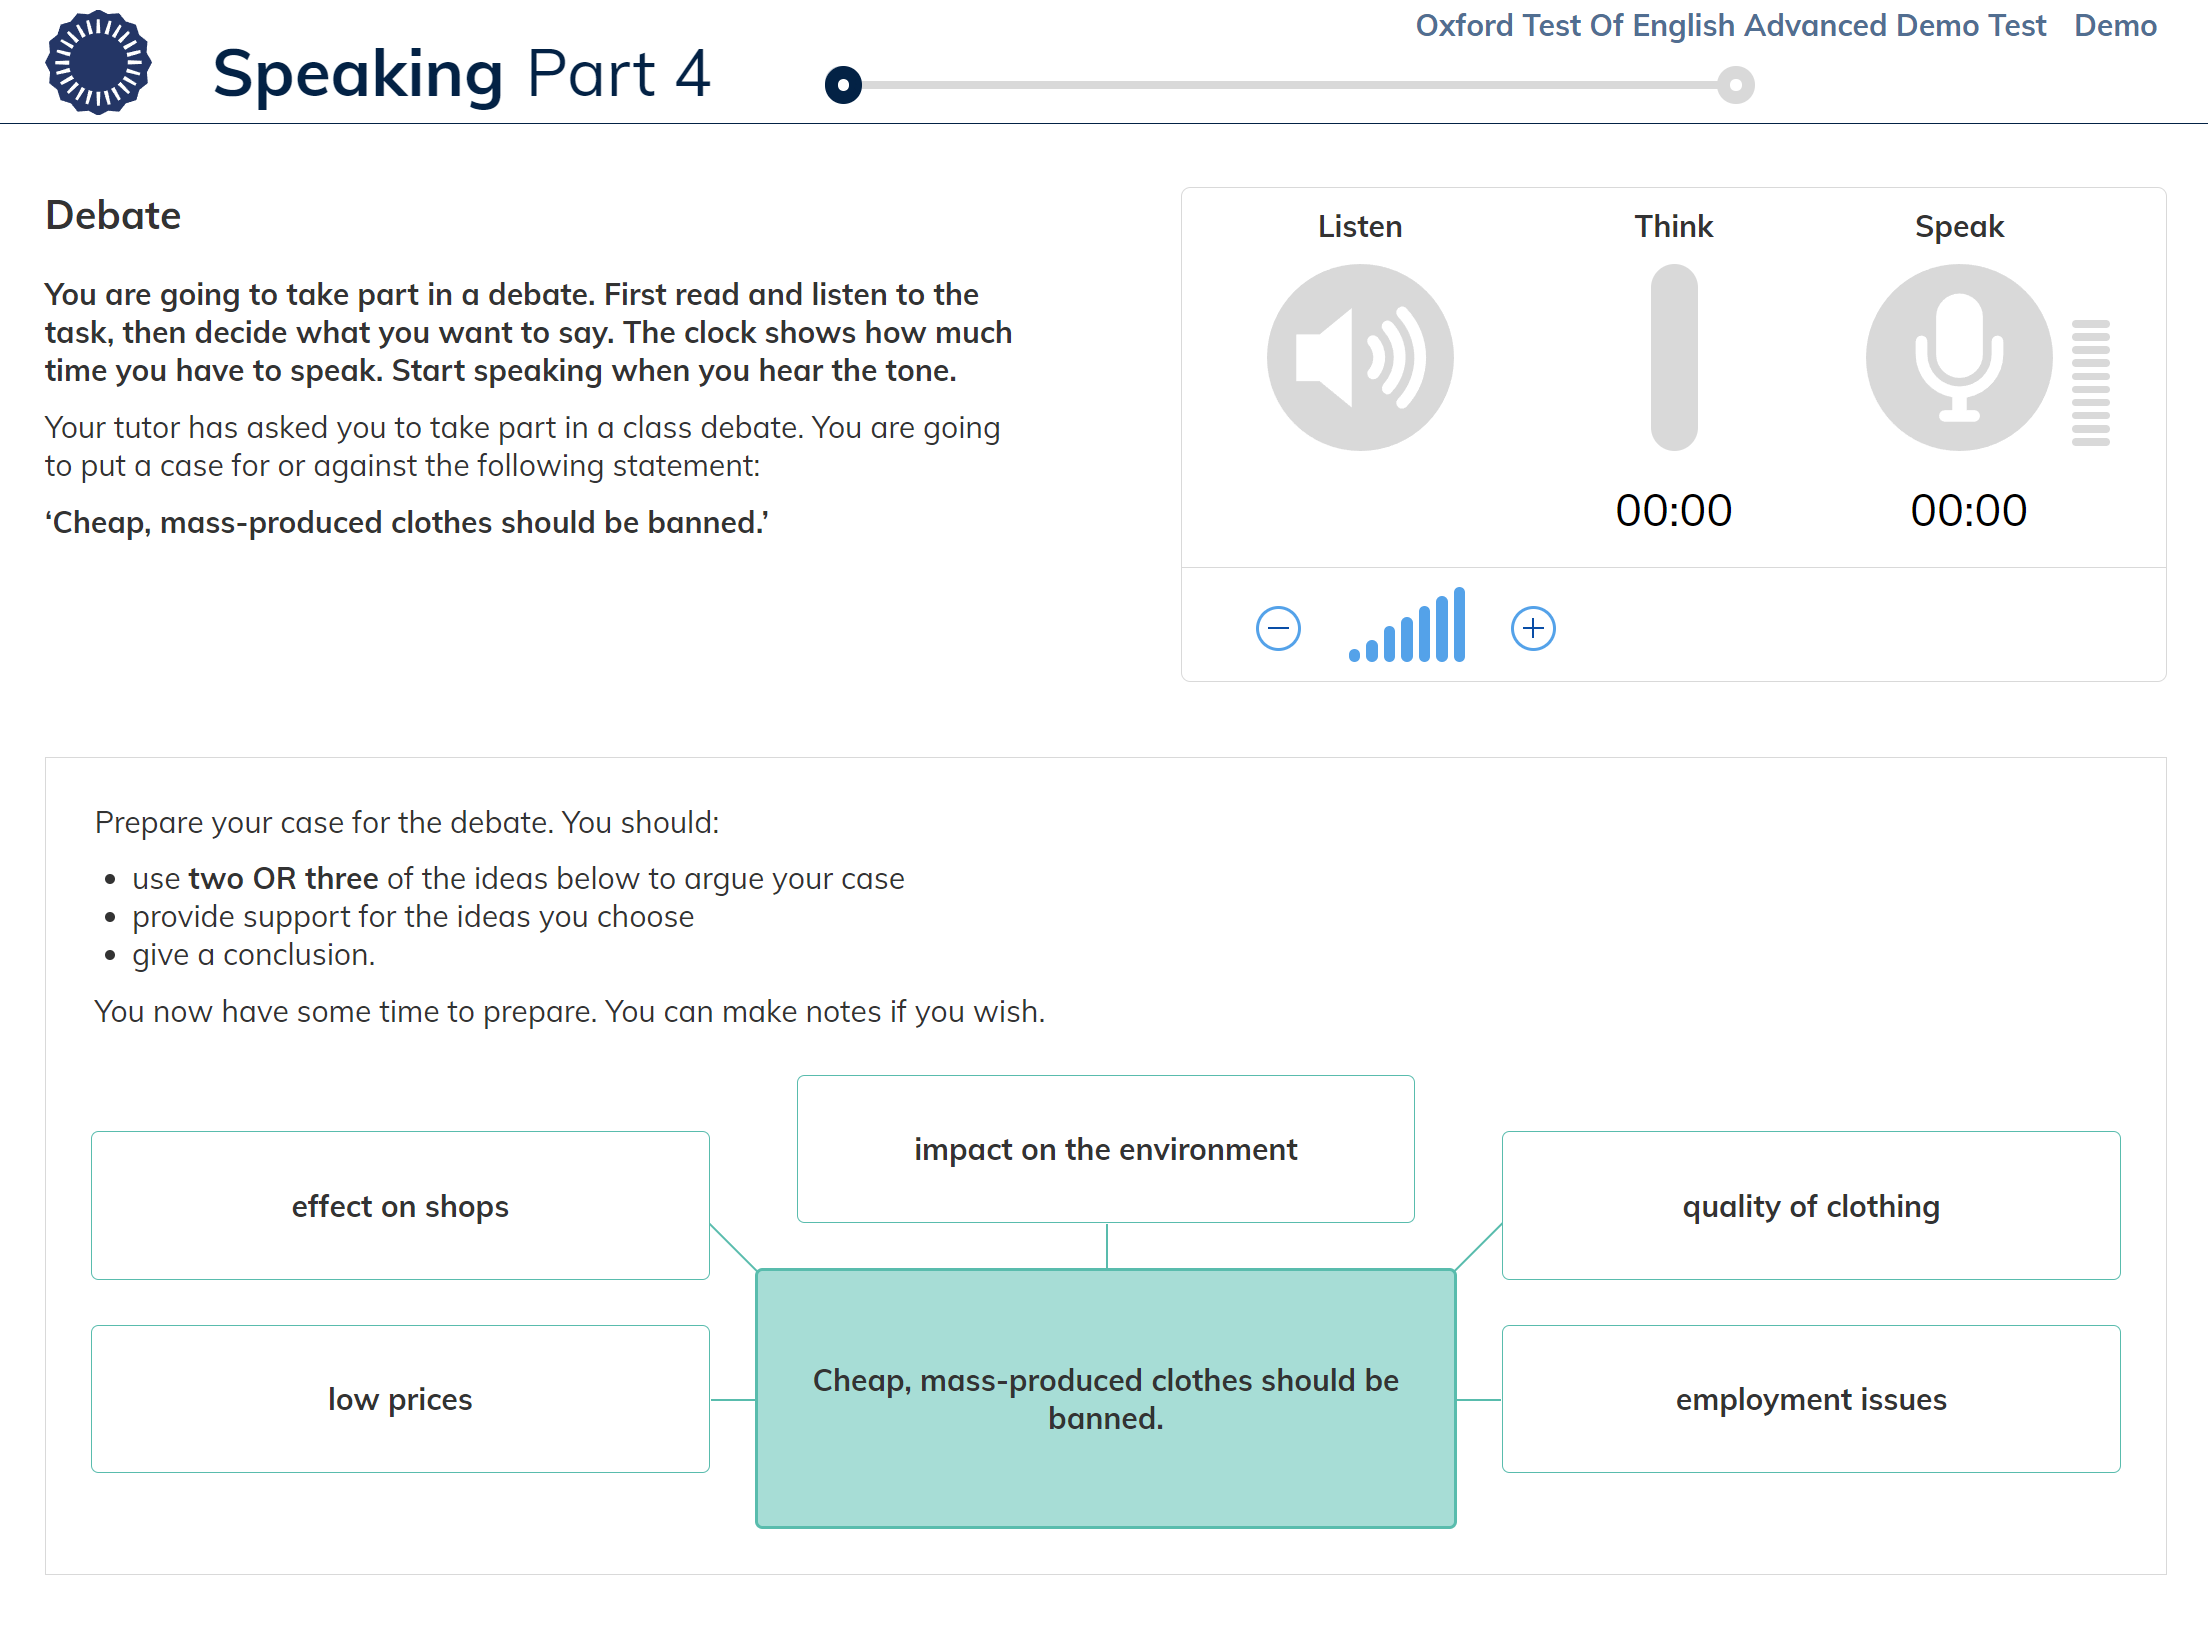
Task: Click the Speak timer display
Action: pyautogui.click(x=1968, y=511)
